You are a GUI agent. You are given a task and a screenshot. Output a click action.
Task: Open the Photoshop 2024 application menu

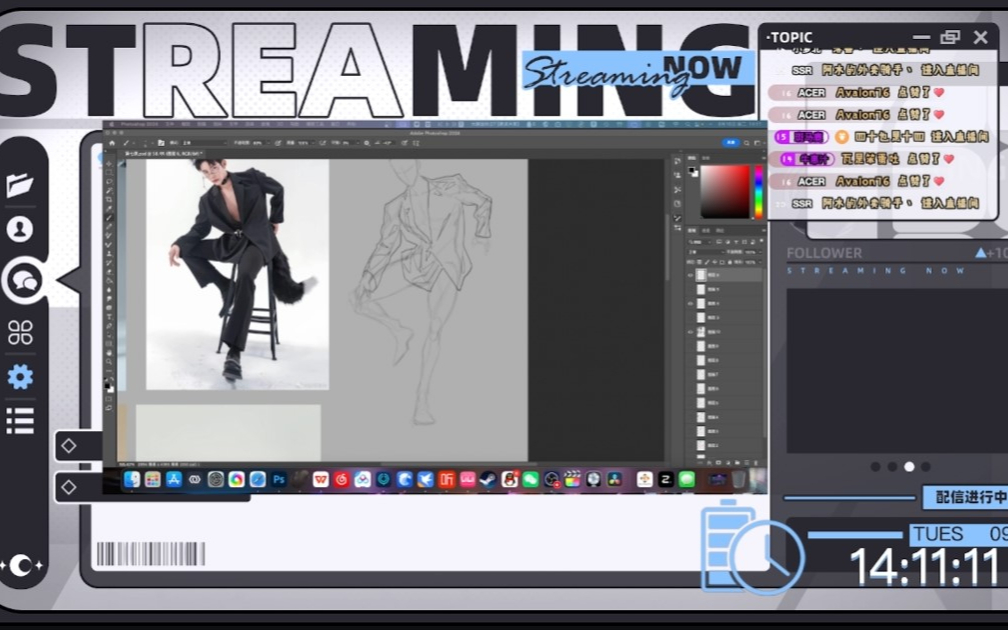(x=138, y=124)
